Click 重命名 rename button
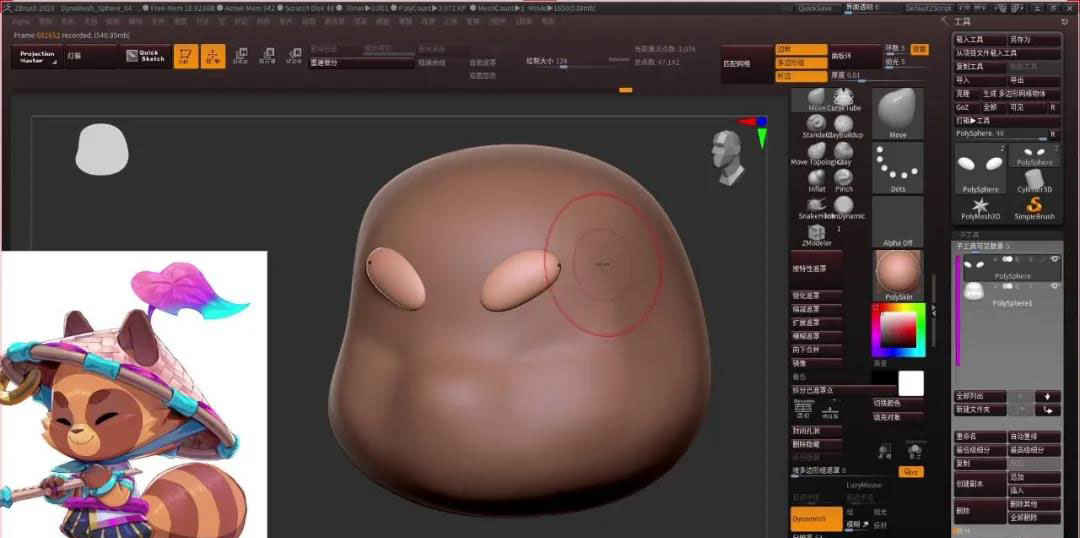Viewport: 1080px width, 538px height. [979, 437]
